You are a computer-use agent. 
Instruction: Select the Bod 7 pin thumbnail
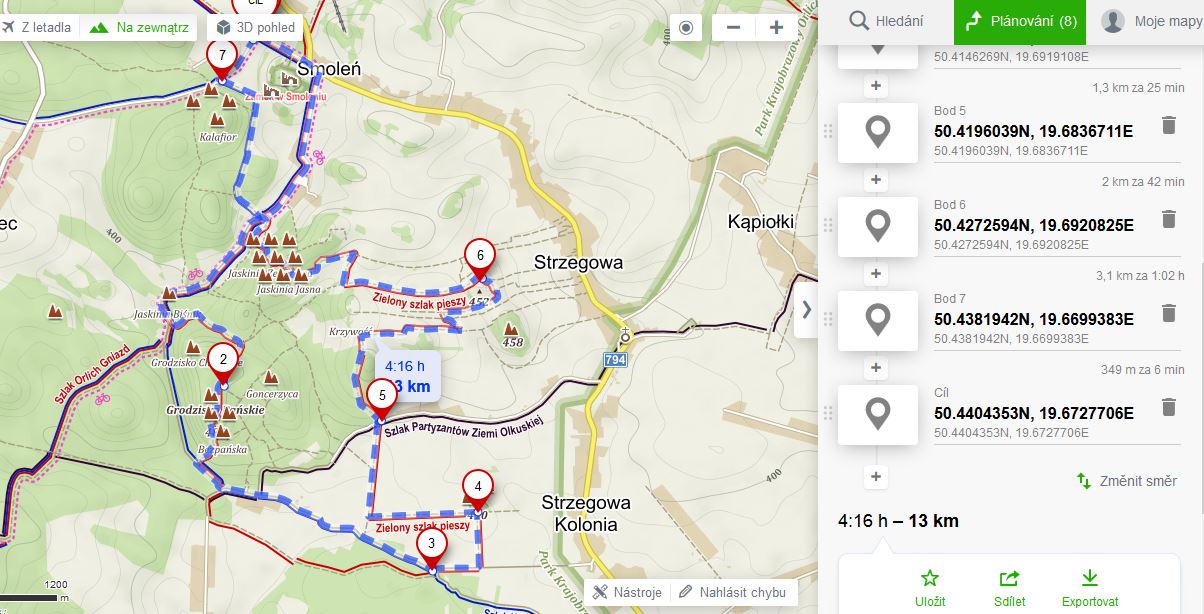877,320
